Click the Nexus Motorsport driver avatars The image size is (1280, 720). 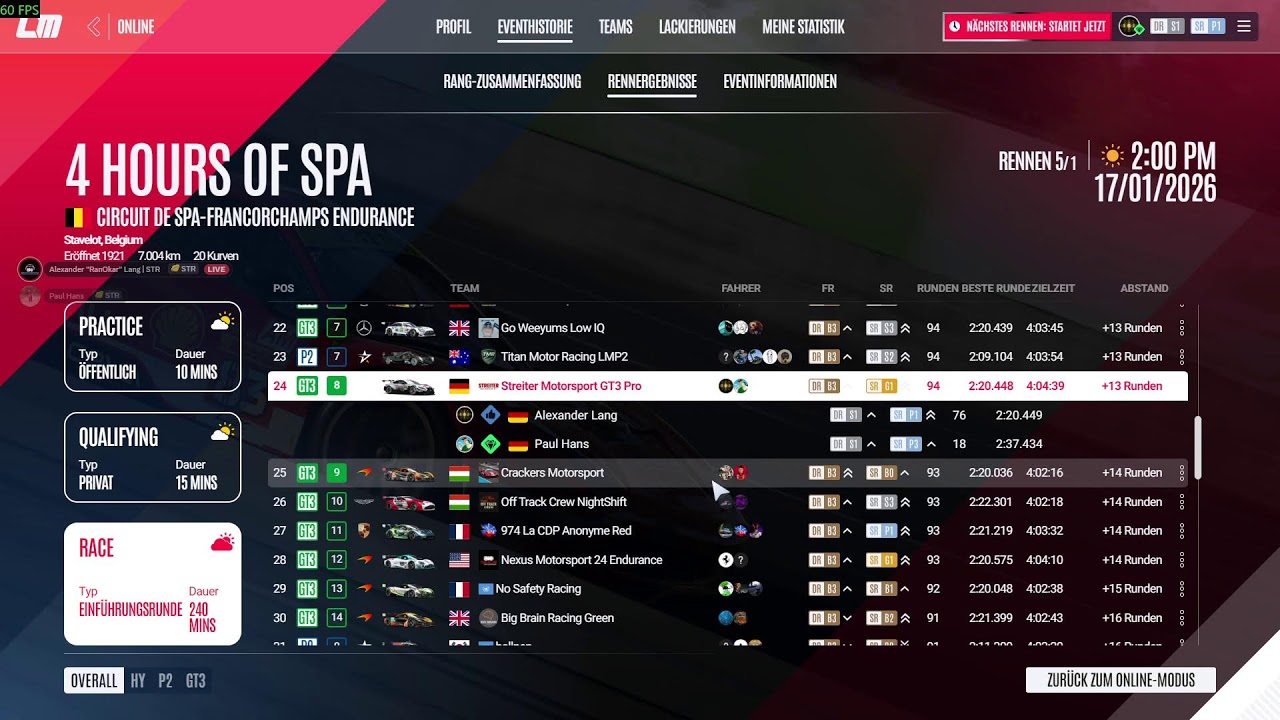click(732, 560)
